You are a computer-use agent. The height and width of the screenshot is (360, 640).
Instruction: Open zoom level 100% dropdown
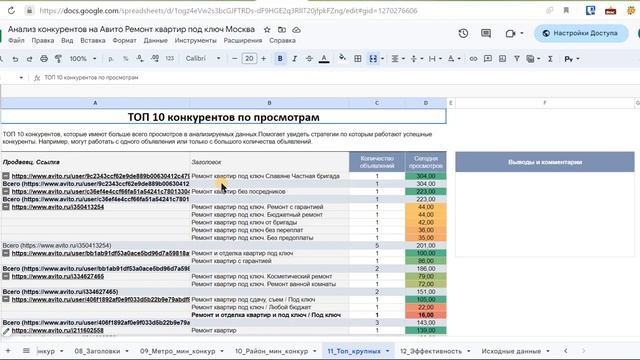(x=83, y=59)
